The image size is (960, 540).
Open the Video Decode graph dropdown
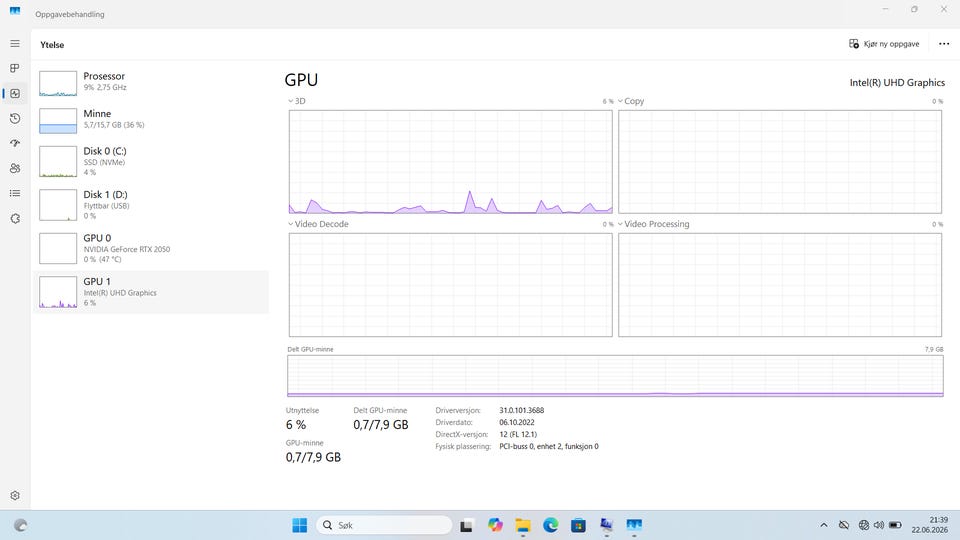click(x=318, y=224)
